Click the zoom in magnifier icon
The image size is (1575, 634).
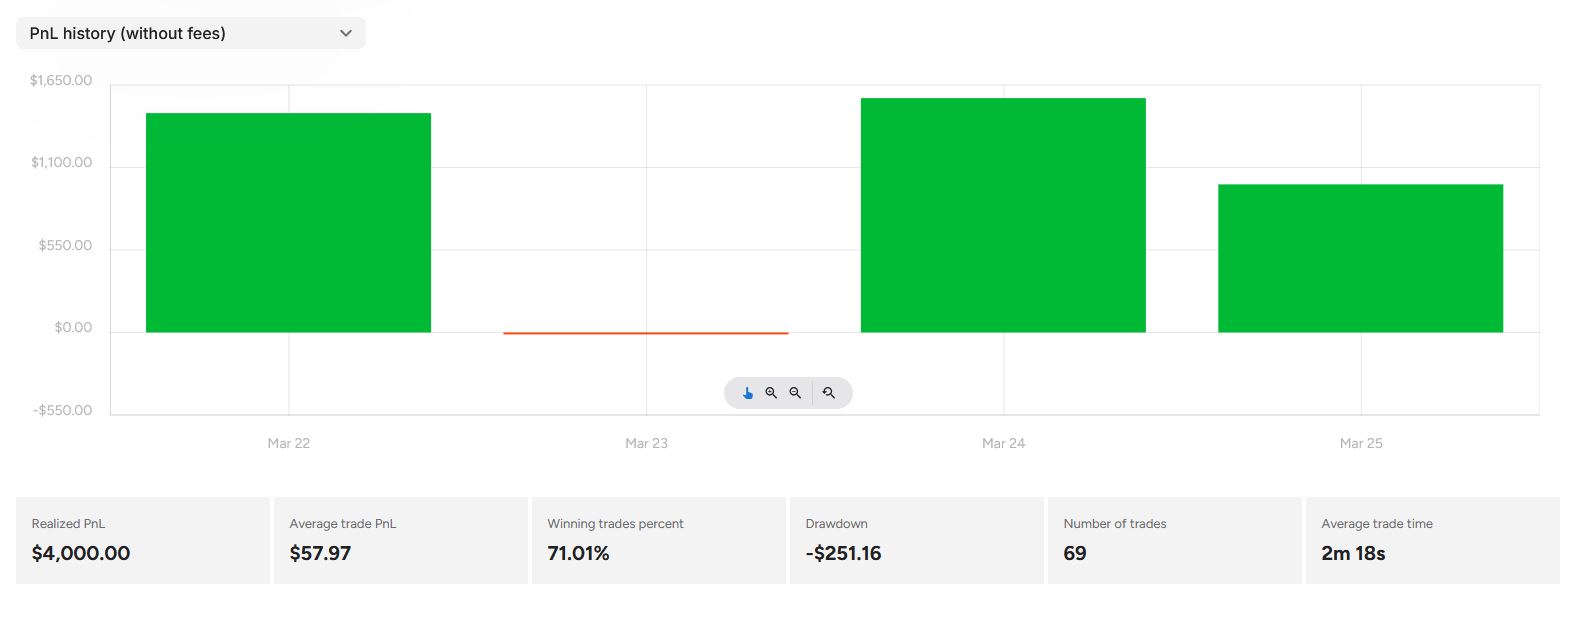771,393
